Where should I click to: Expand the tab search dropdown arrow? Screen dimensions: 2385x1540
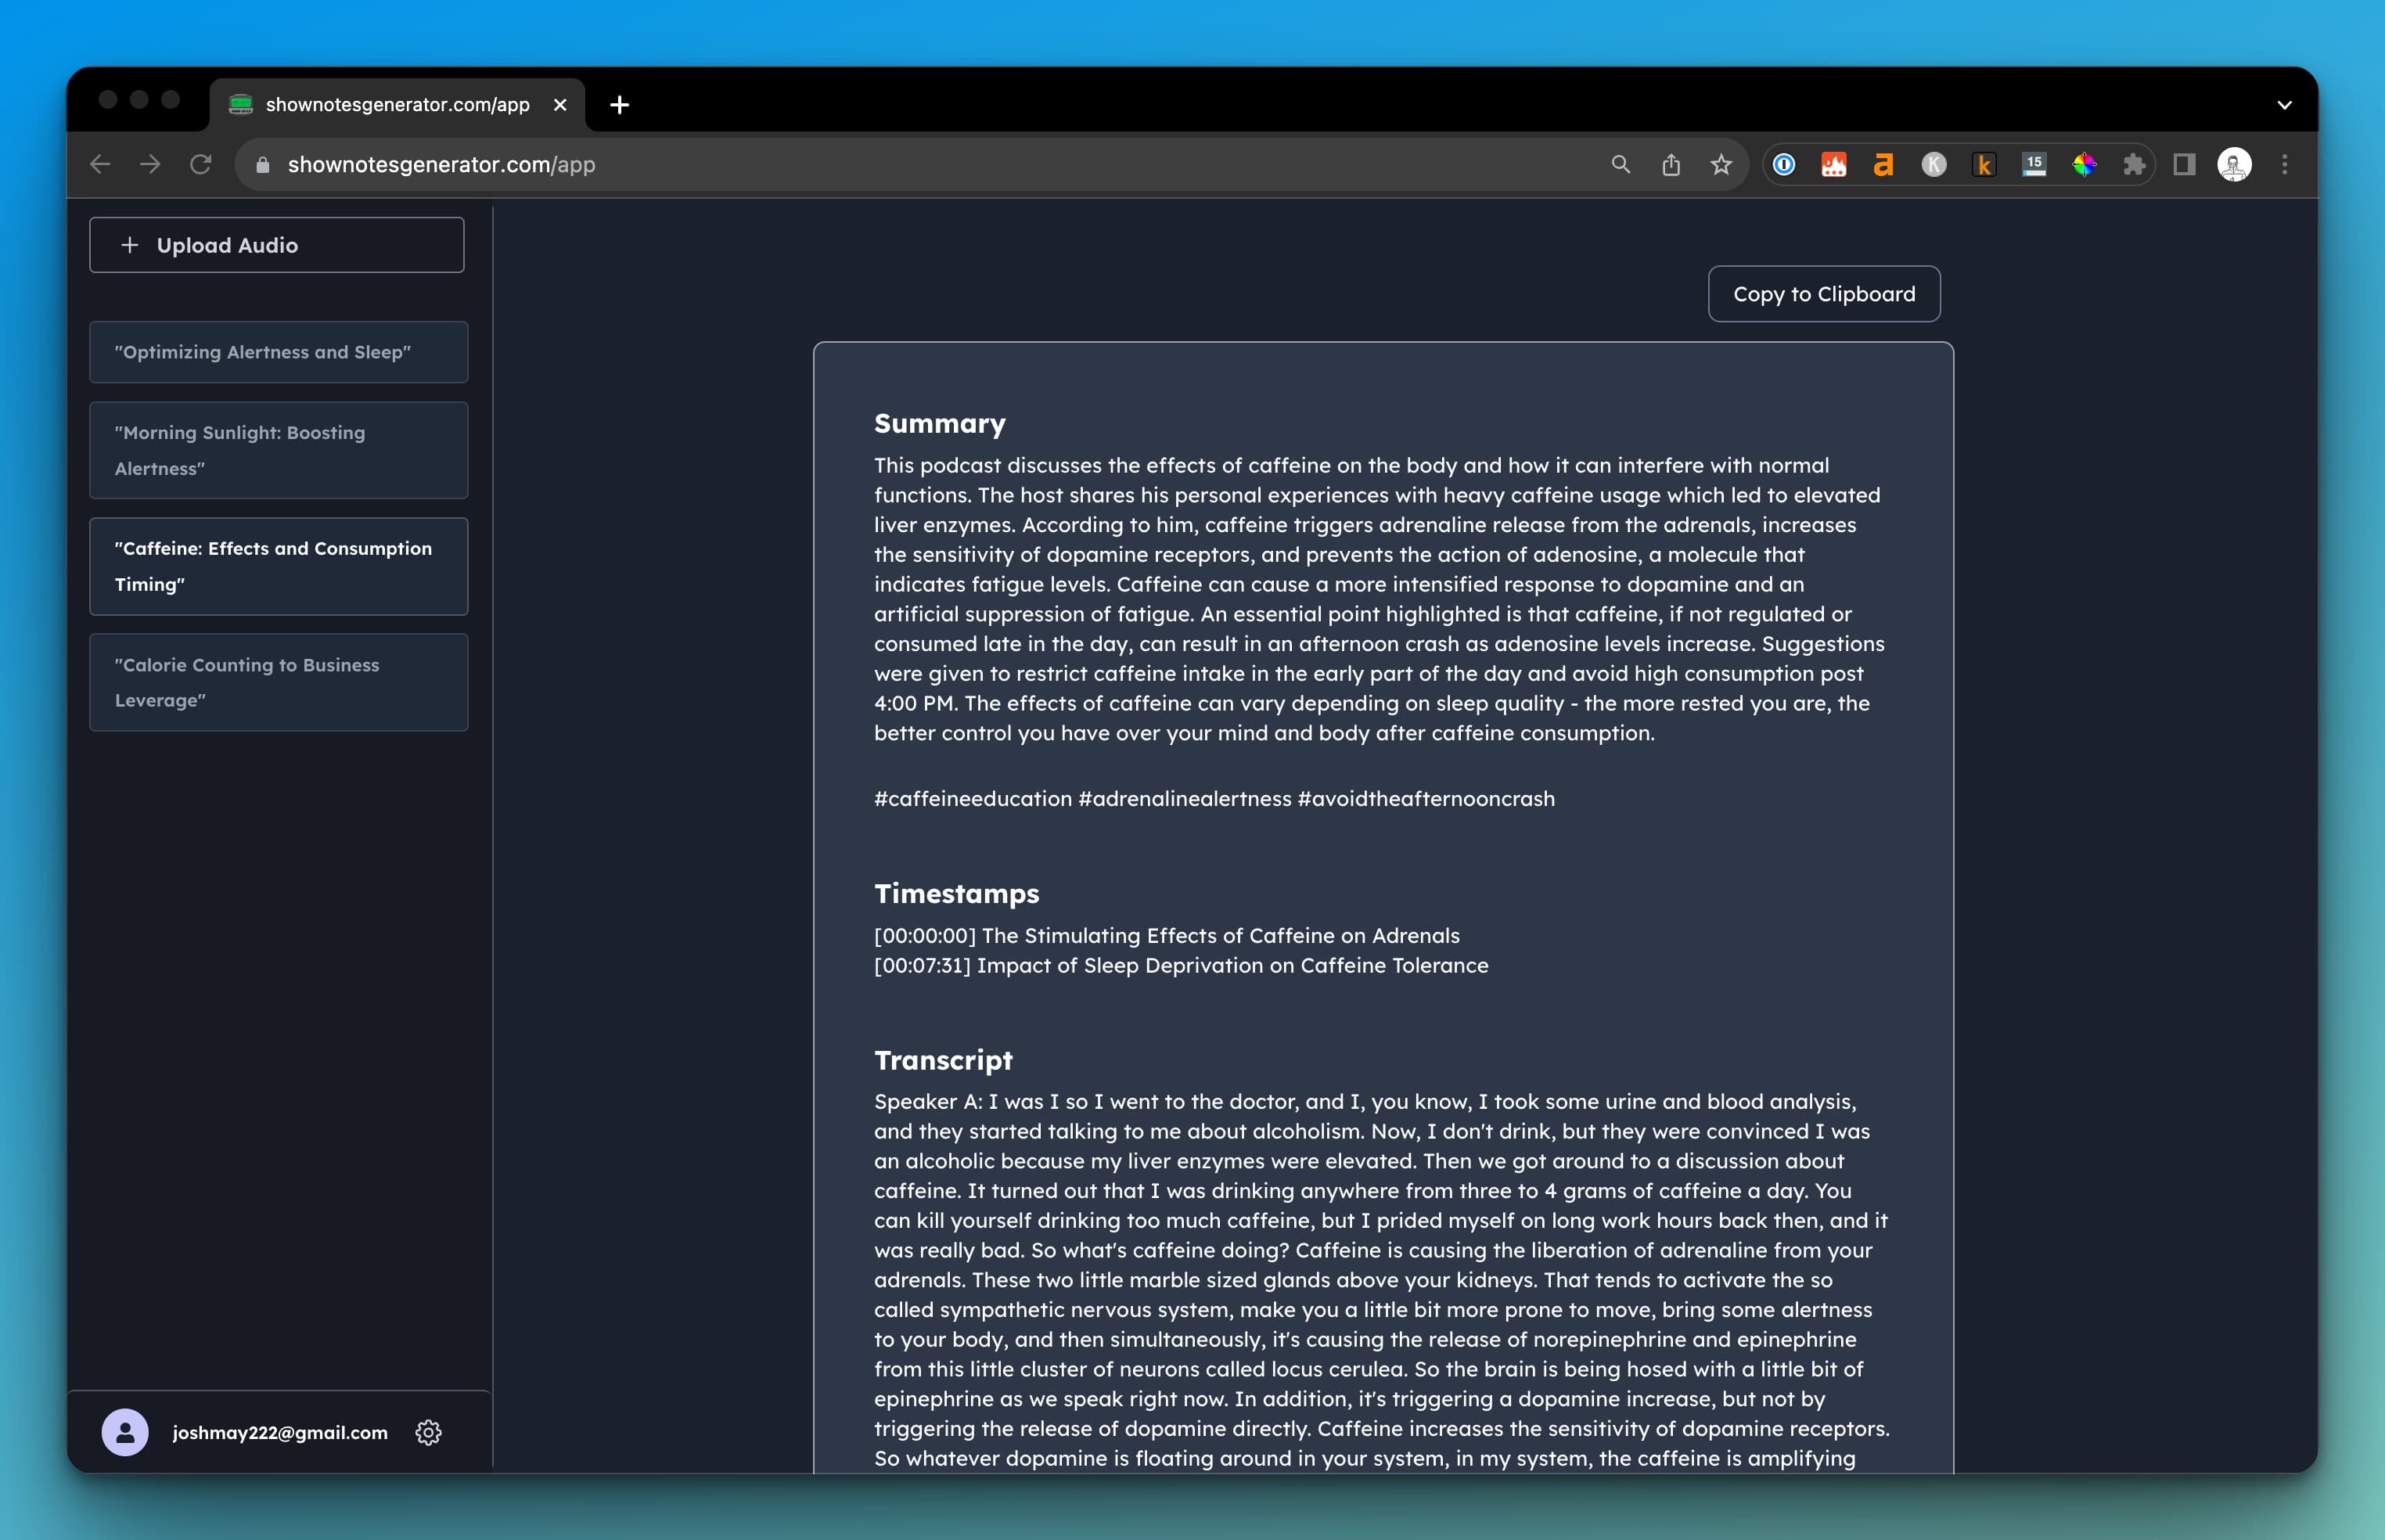click(x=2284, y=104)
